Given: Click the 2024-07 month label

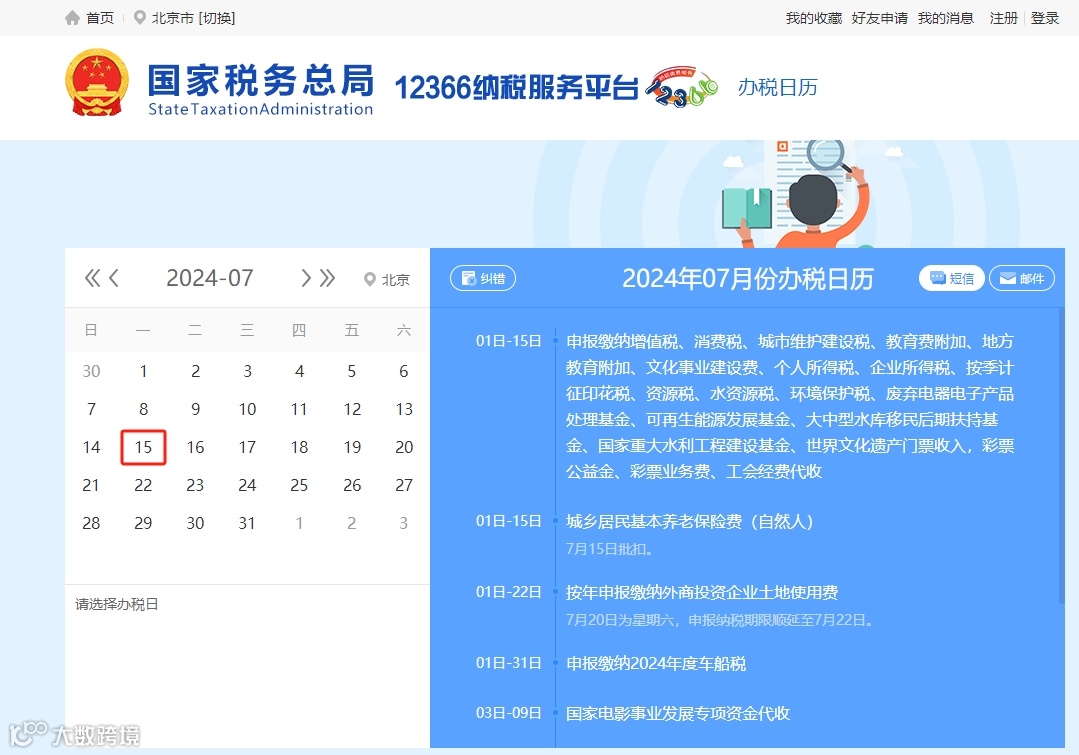Looking at the screenshot, I should 210,278.
